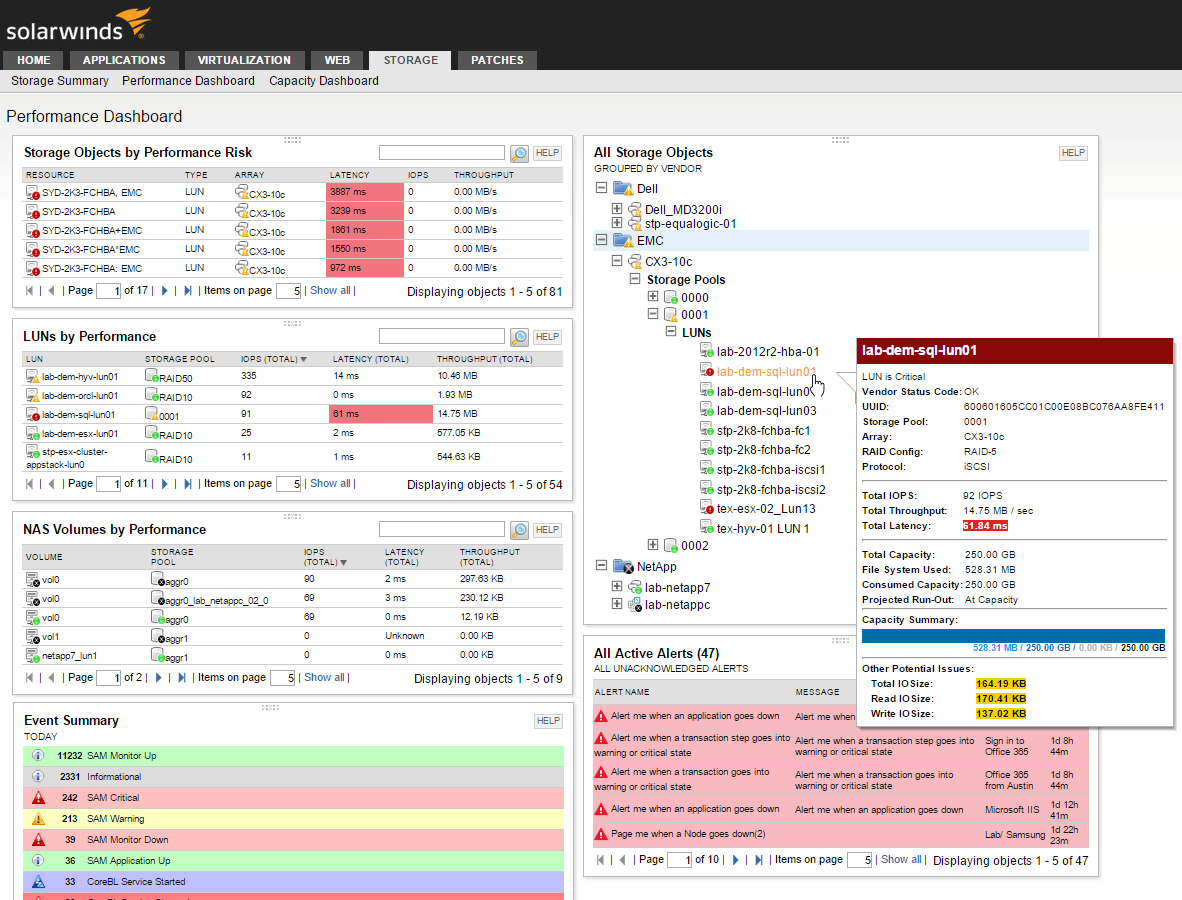The height and width of the screenshot is (900, 1182).
Task: Sort LUNs by IOPS (Total) column header
Action: (271, 359)
